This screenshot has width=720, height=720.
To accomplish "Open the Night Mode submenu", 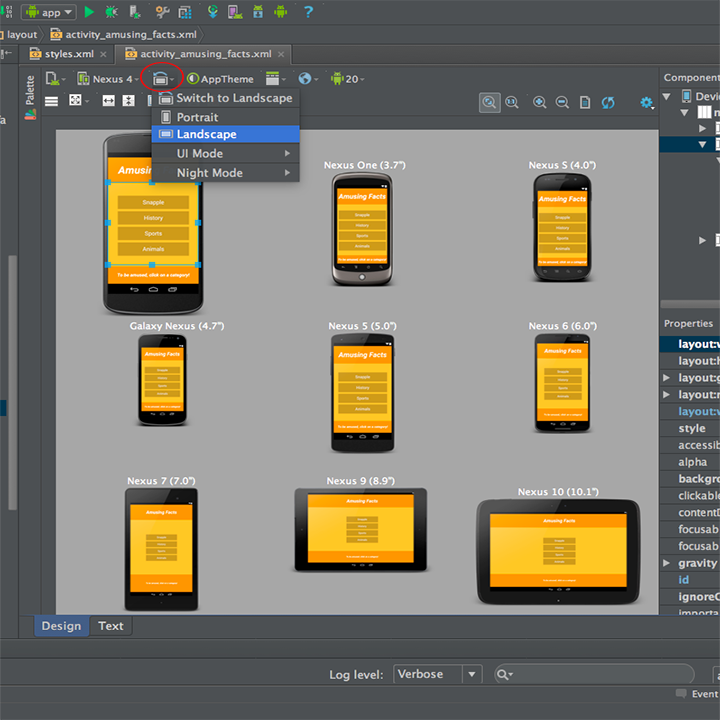I will click(210, 173).
